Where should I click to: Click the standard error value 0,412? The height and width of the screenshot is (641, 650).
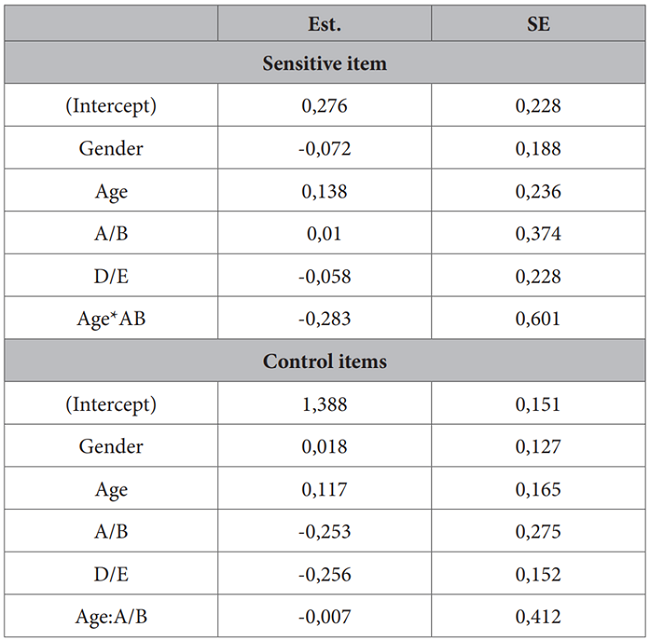click(x=538, y=616)
